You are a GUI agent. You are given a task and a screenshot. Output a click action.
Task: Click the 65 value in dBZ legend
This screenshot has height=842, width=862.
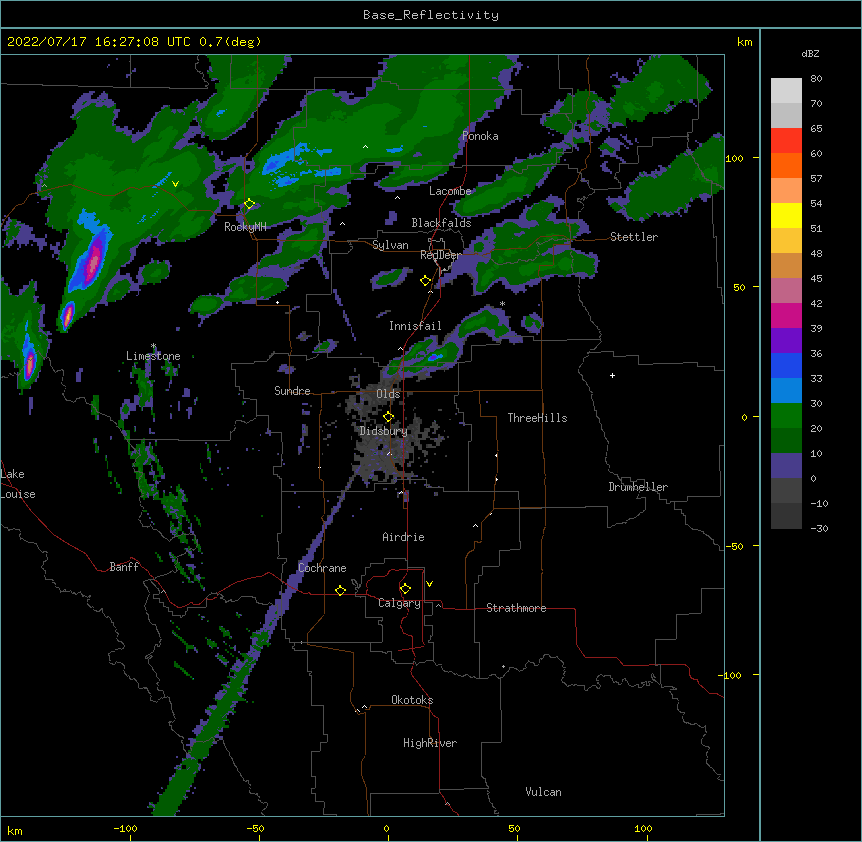(816, 129)
